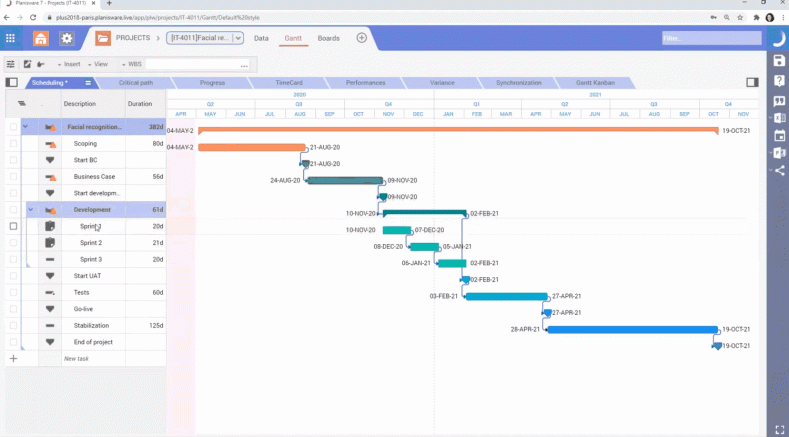Tick the Scoping row checkbox
The height and width of the screenshot is (437, 789).
[x=14, y=143]
